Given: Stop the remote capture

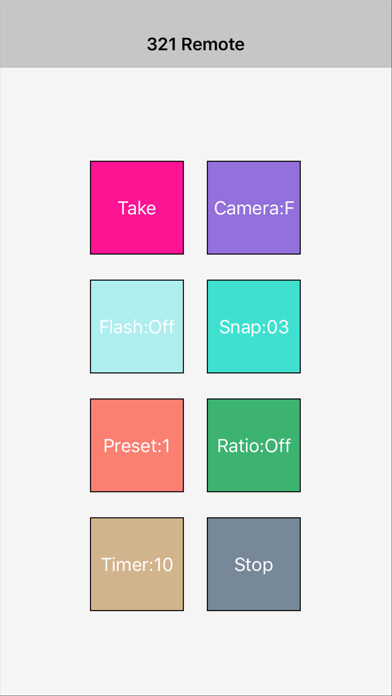Looking at the screenshot, I should (253, 564).
